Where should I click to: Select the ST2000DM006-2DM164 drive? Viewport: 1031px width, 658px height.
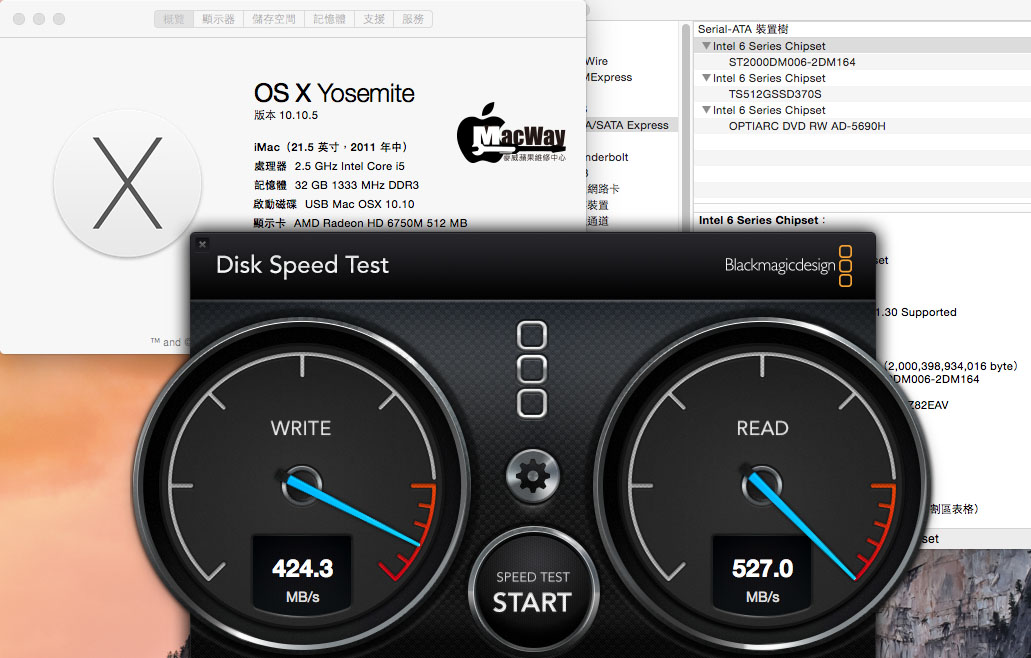(x=792, y=62)
